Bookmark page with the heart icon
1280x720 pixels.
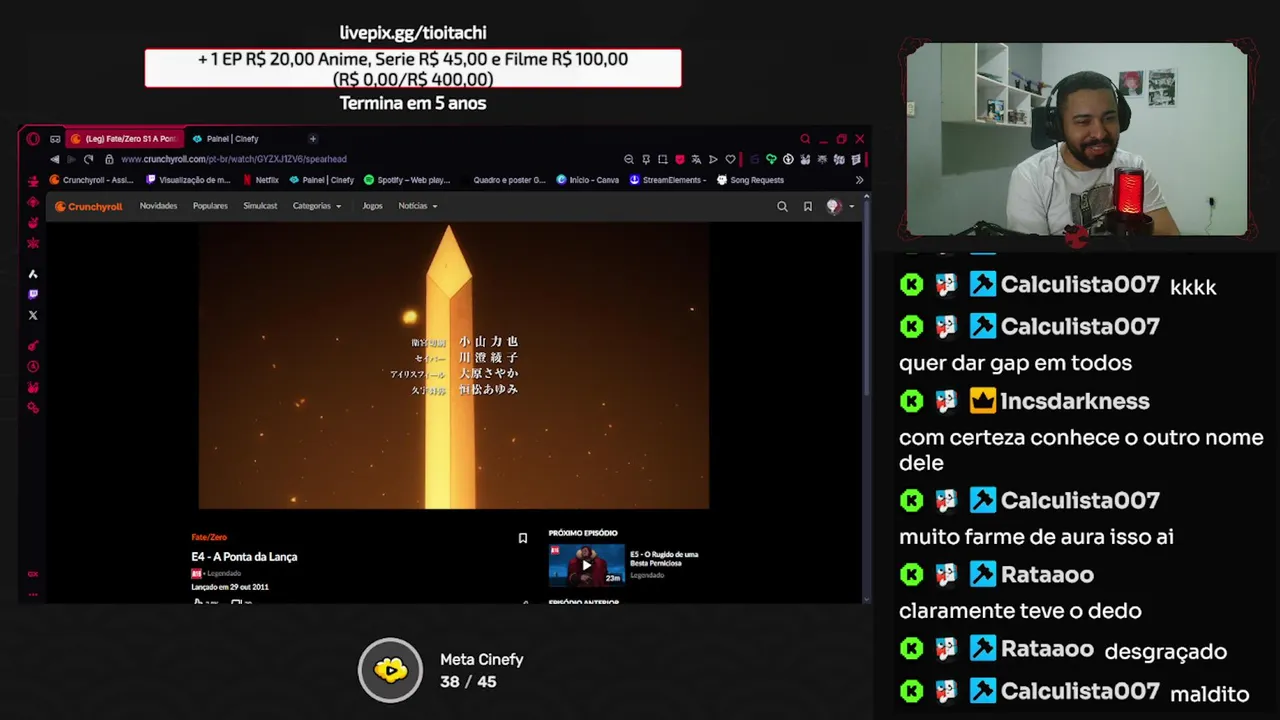[730, 159]
